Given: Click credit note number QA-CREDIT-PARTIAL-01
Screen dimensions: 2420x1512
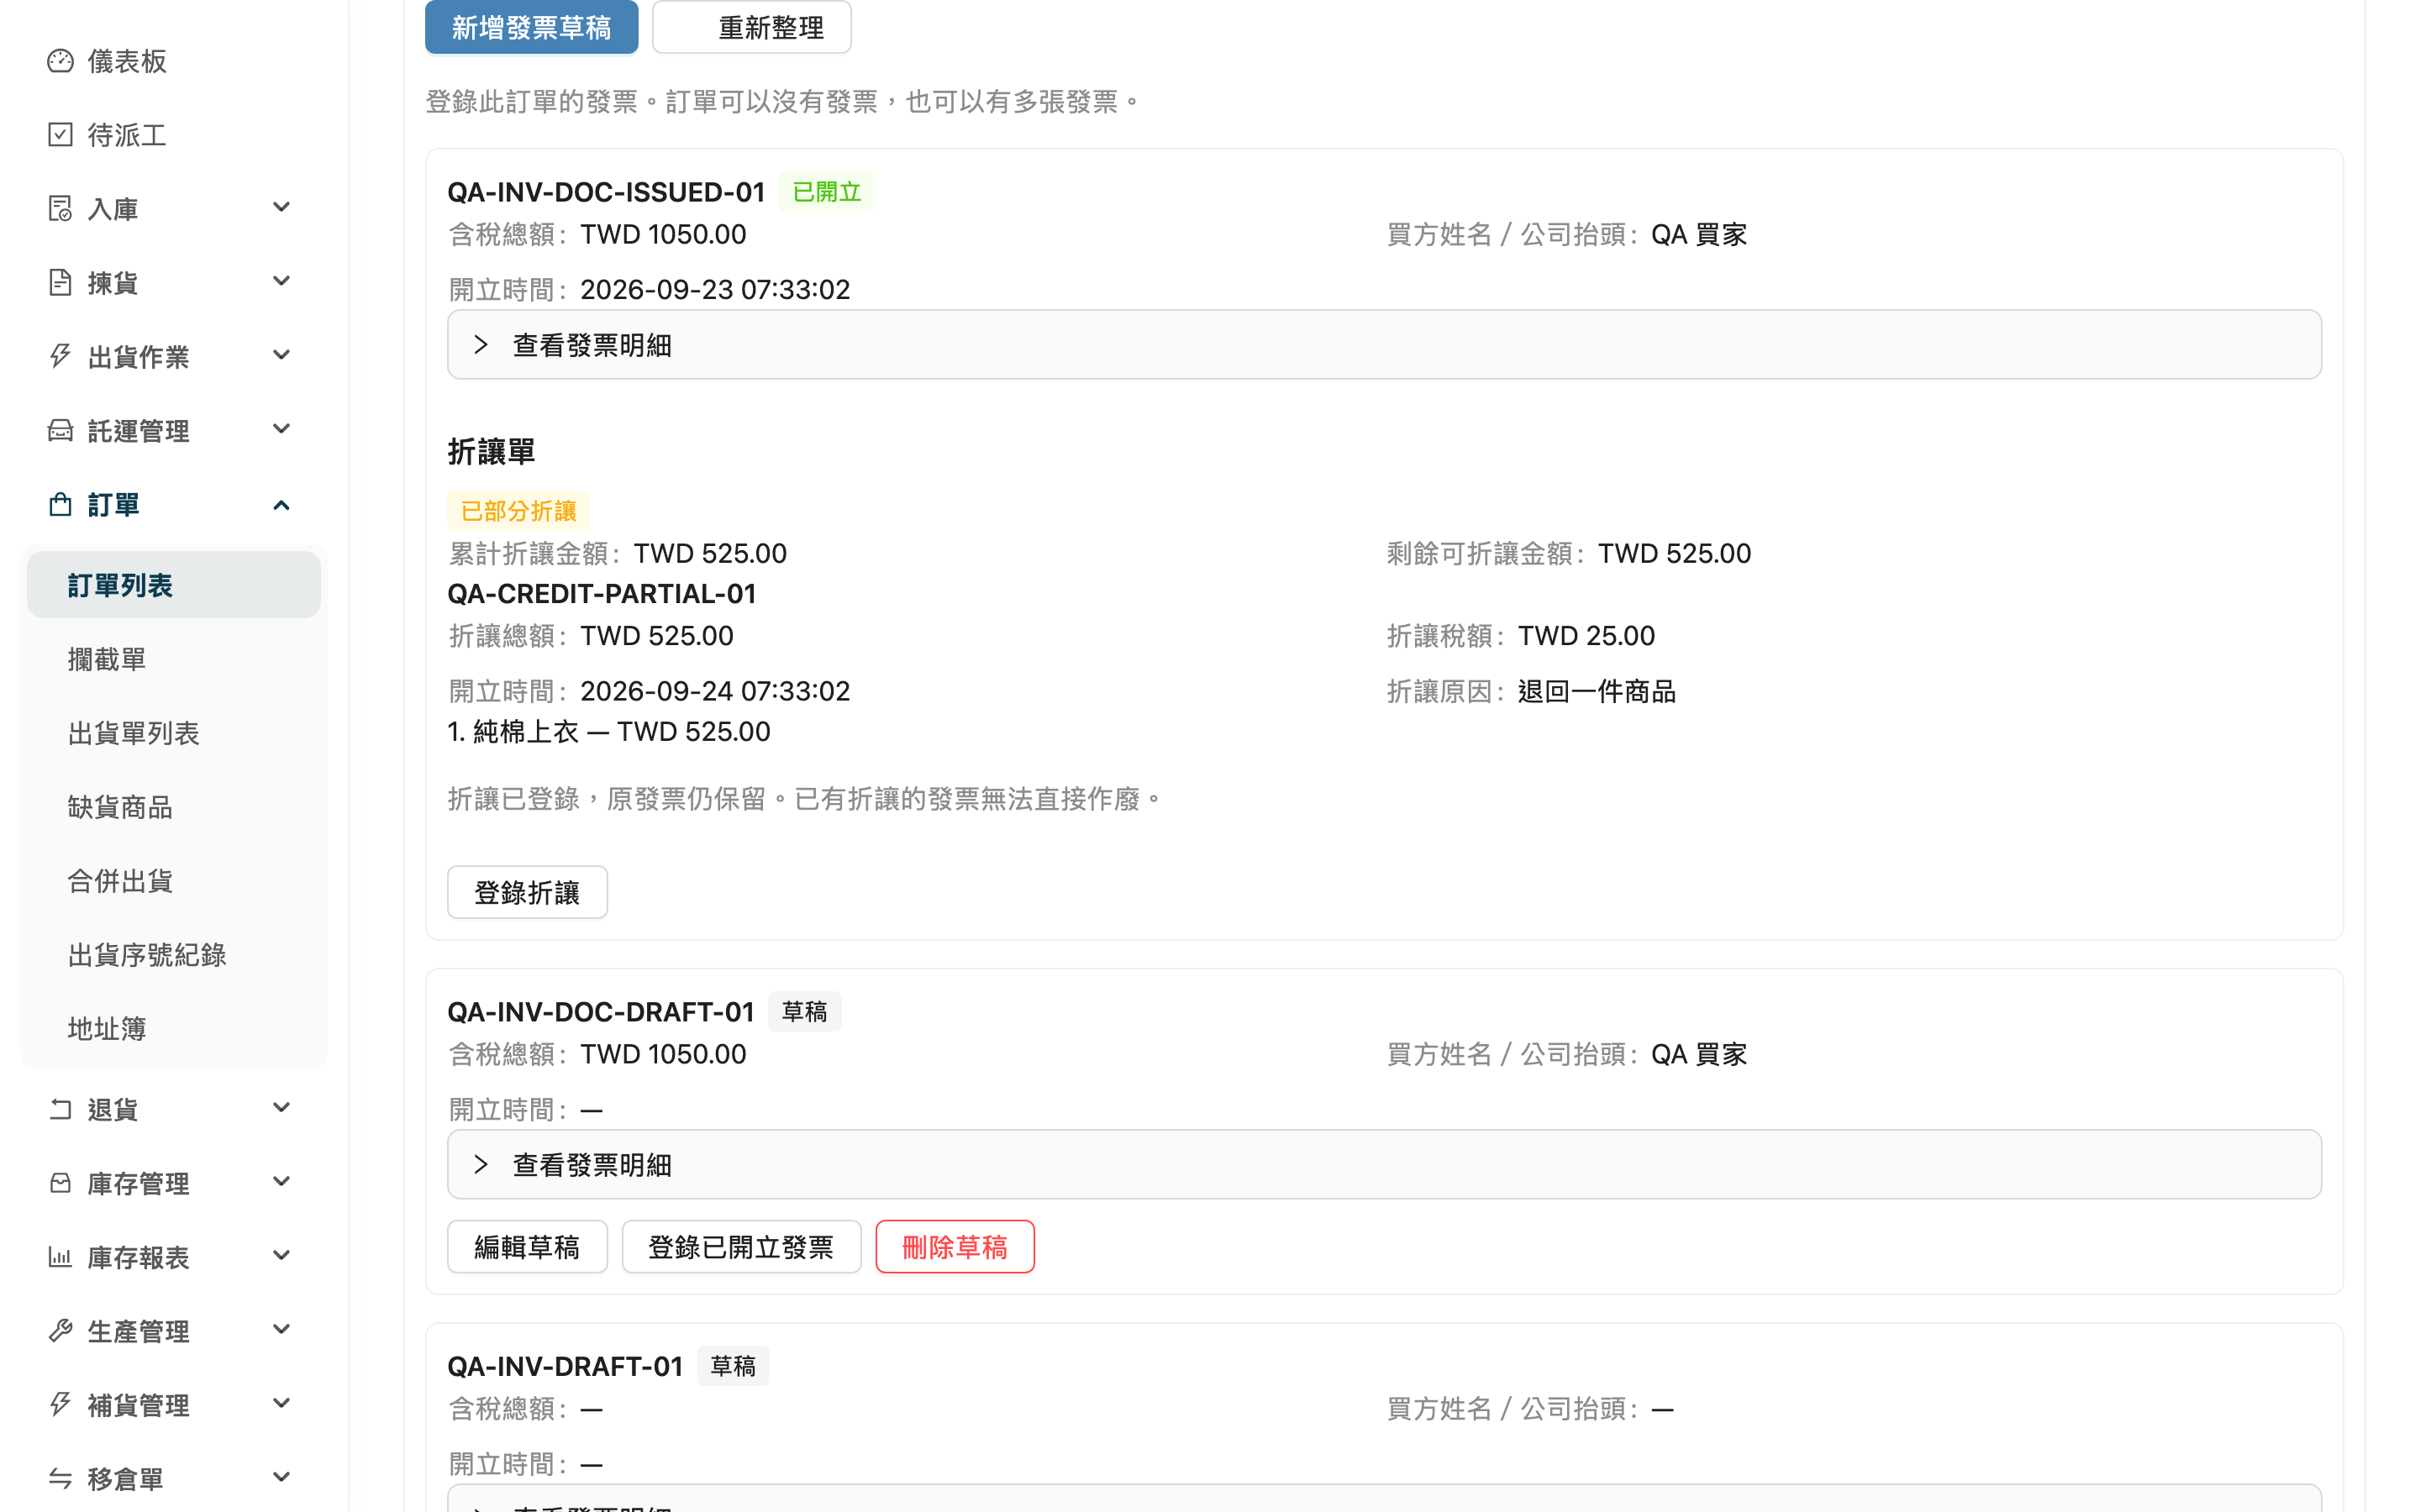Looking at the screenshot, I should click(601, 594).
